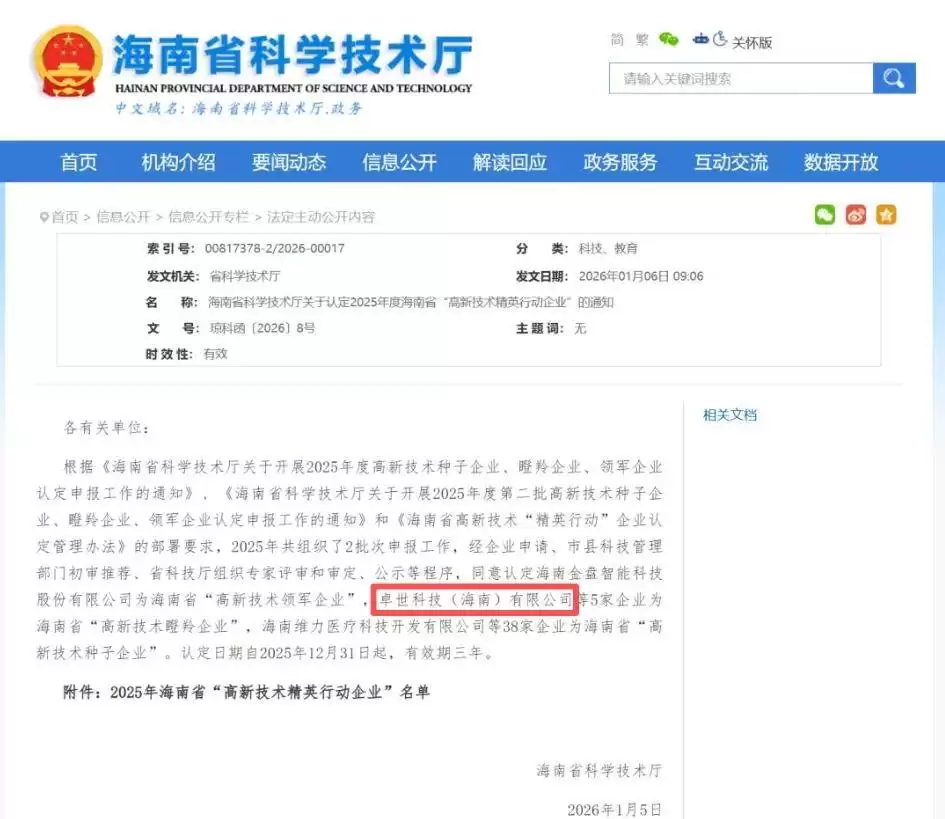The height and width of the screenshot is (819, 945).
Task: Open the WeChat icon in header
Action: click(668, 40)
